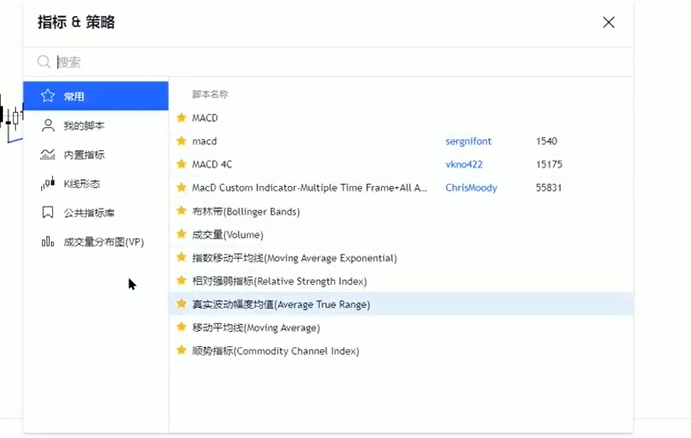Toggle favorite star for lowercase macd
Screen dimensions: 691x438
(181, 141)
